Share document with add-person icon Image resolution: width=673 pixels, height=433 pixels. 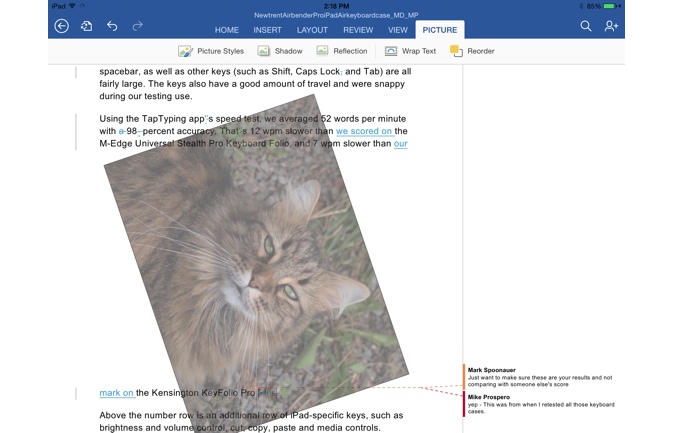point(611,26)
